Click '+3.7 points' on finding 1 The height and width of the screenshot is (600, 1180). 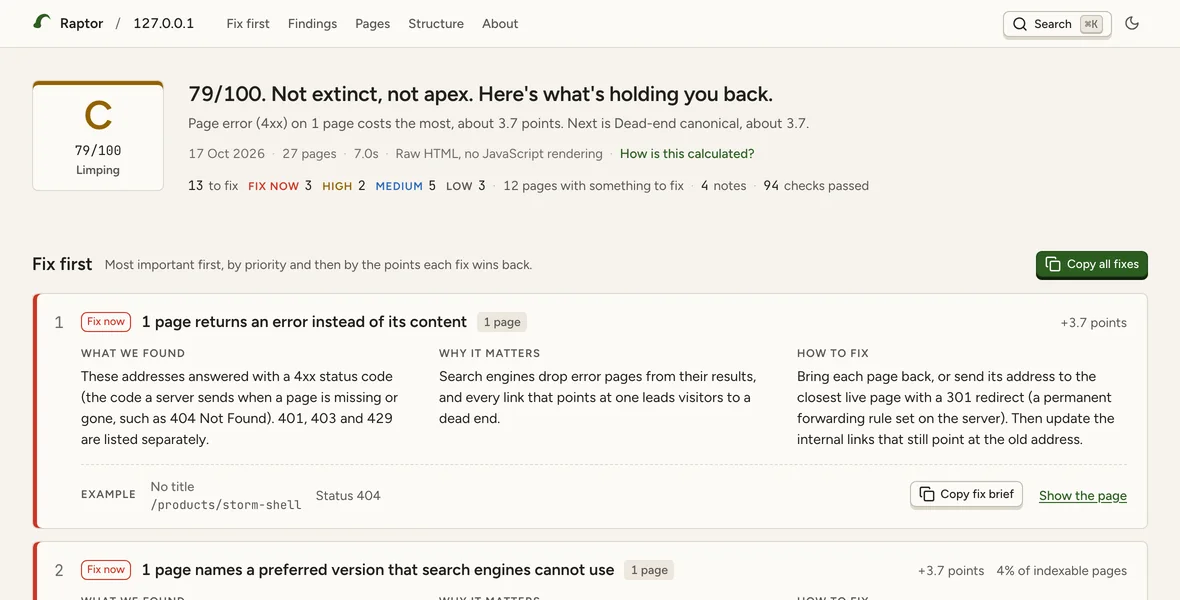(1093, 323)
